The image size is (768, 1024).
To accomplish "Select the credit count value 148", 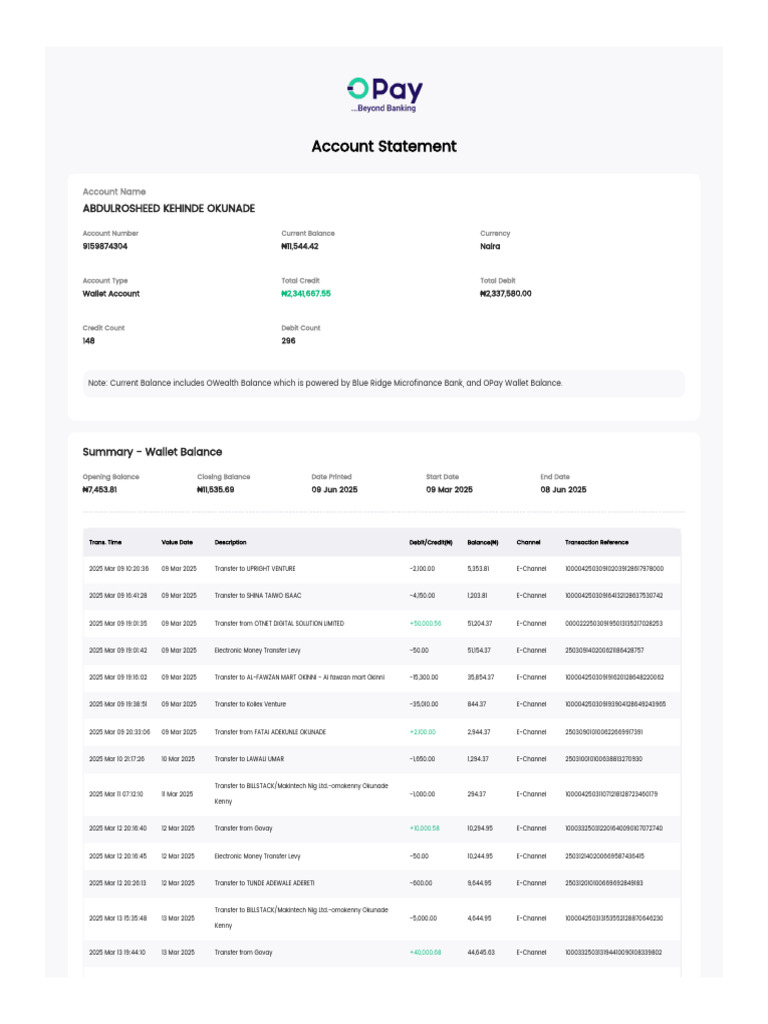I will 88,341.
